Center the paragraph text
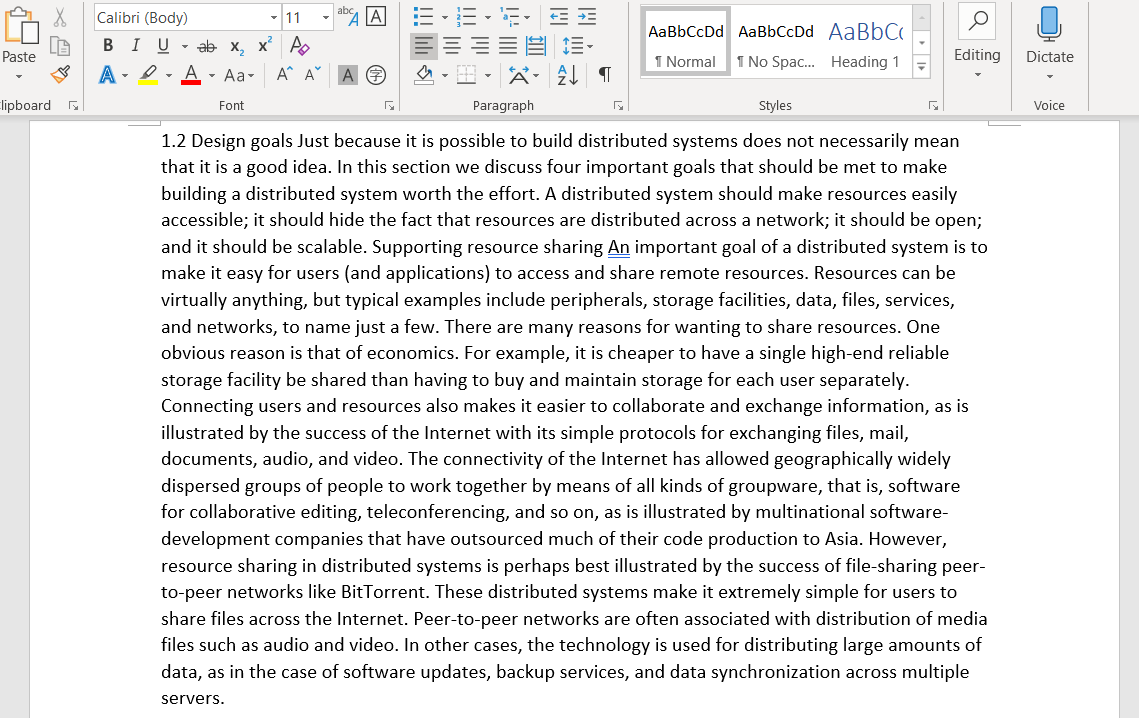 [452, 46]
